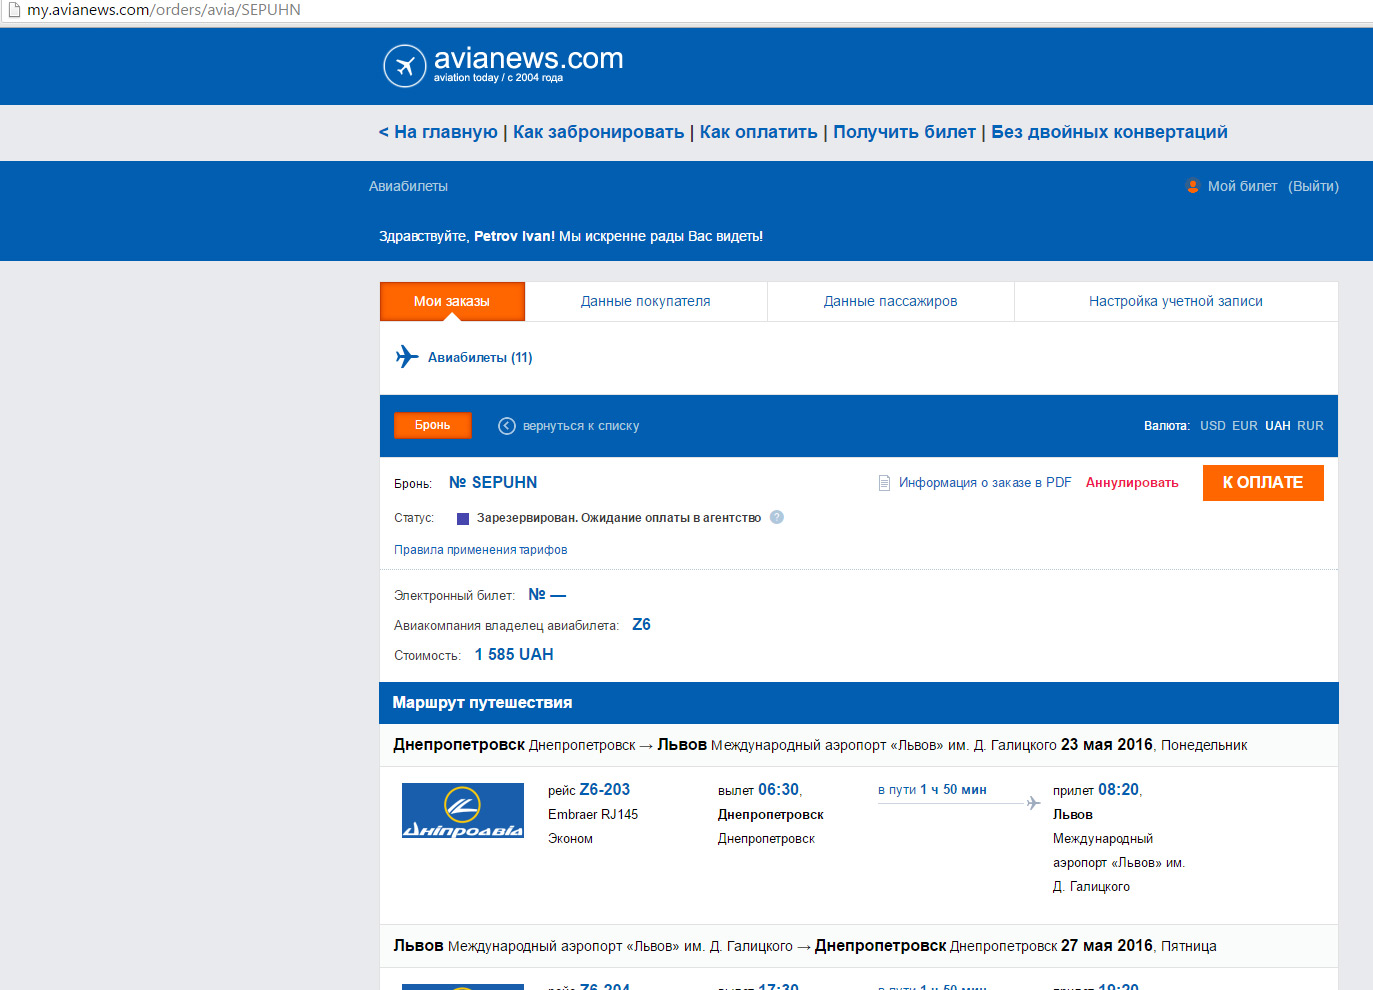This screenshot has height=990, width=1373.
Task: Click departure time 06:30
Action: click(x=779, y=790)
